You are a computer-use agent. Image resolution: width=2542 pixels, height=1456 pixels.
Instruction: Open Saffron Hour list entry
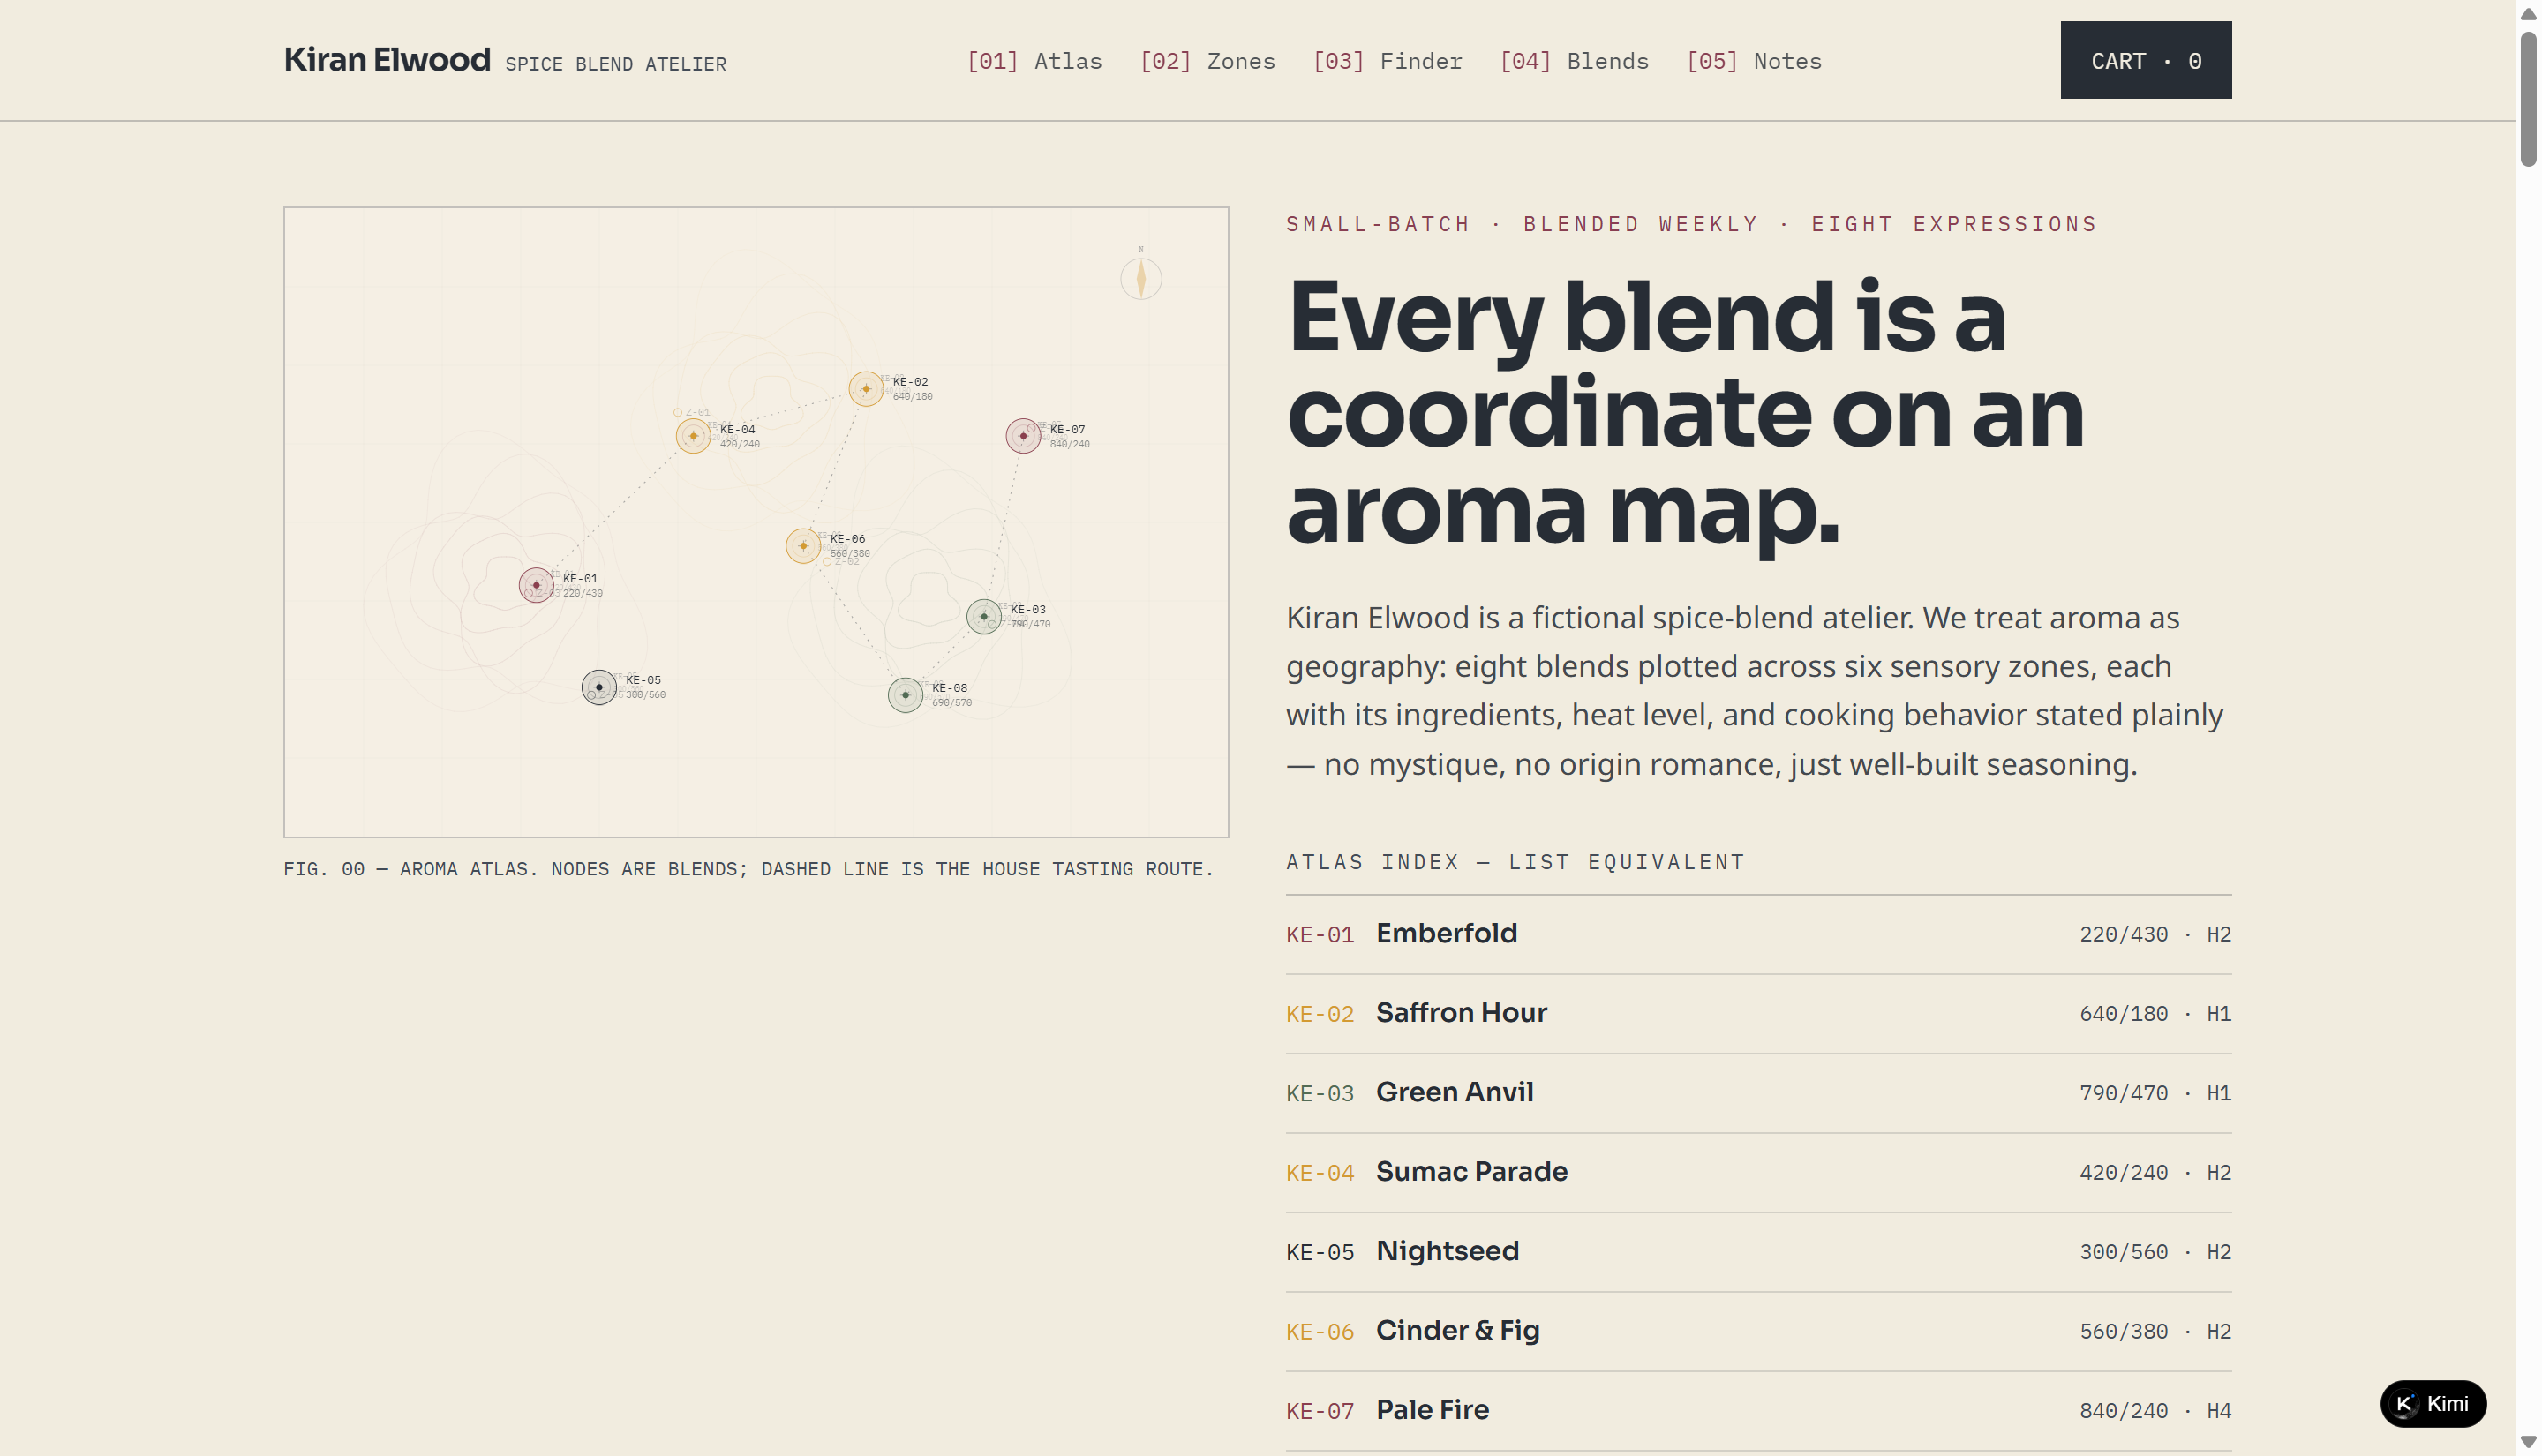[1758, 1013]
